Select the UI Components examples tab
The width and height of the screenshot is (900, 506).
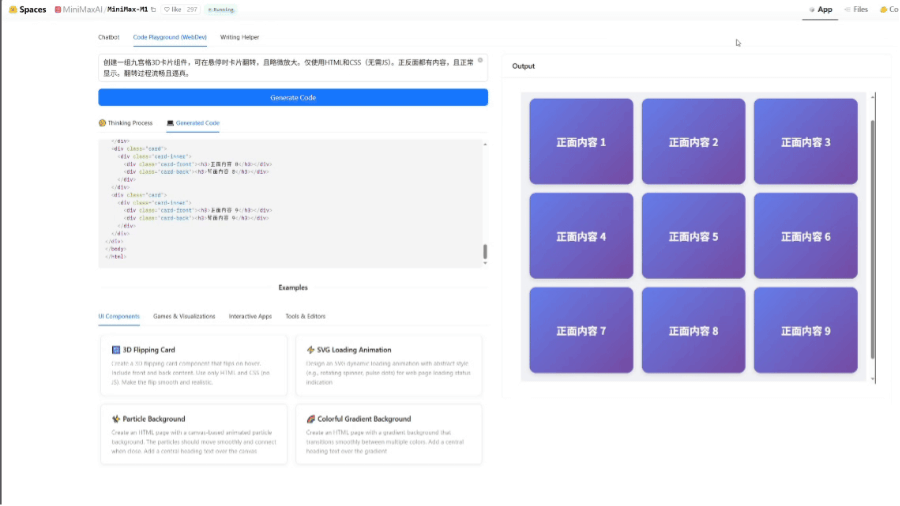pyautogui.click(x=119, y=316)
